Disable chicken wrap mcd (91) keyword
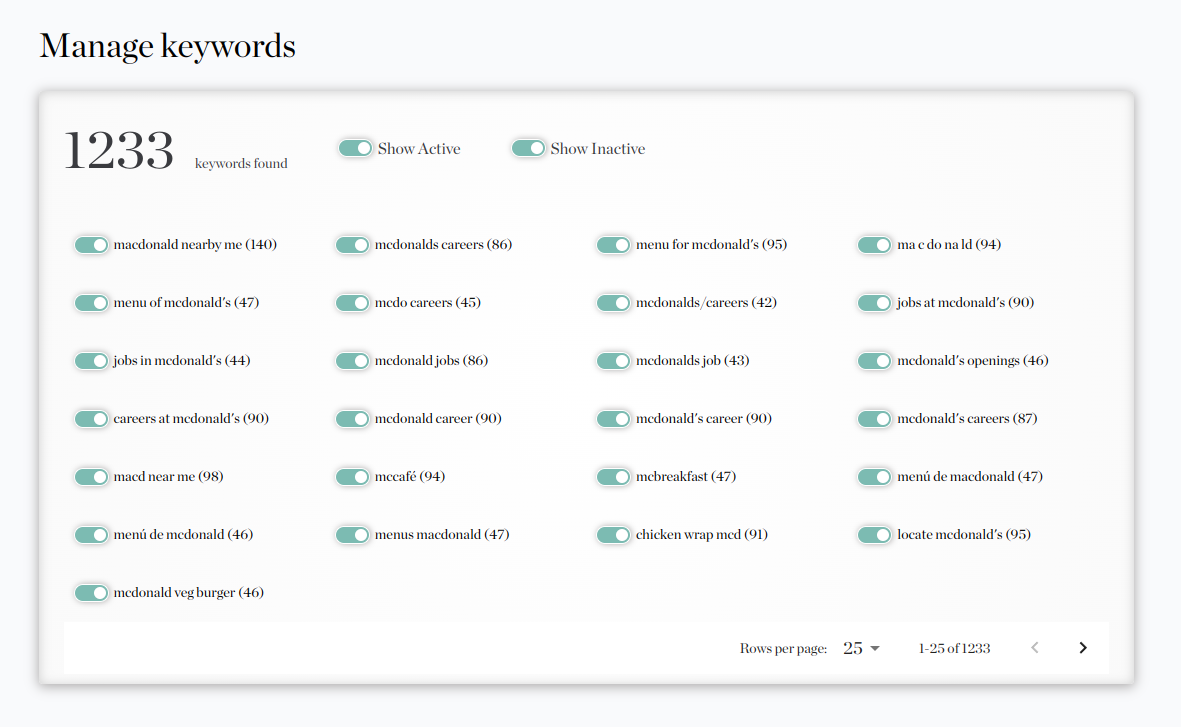Viewport: 1181px width, 727px height. pyautogui.click(x=613, y=535)
